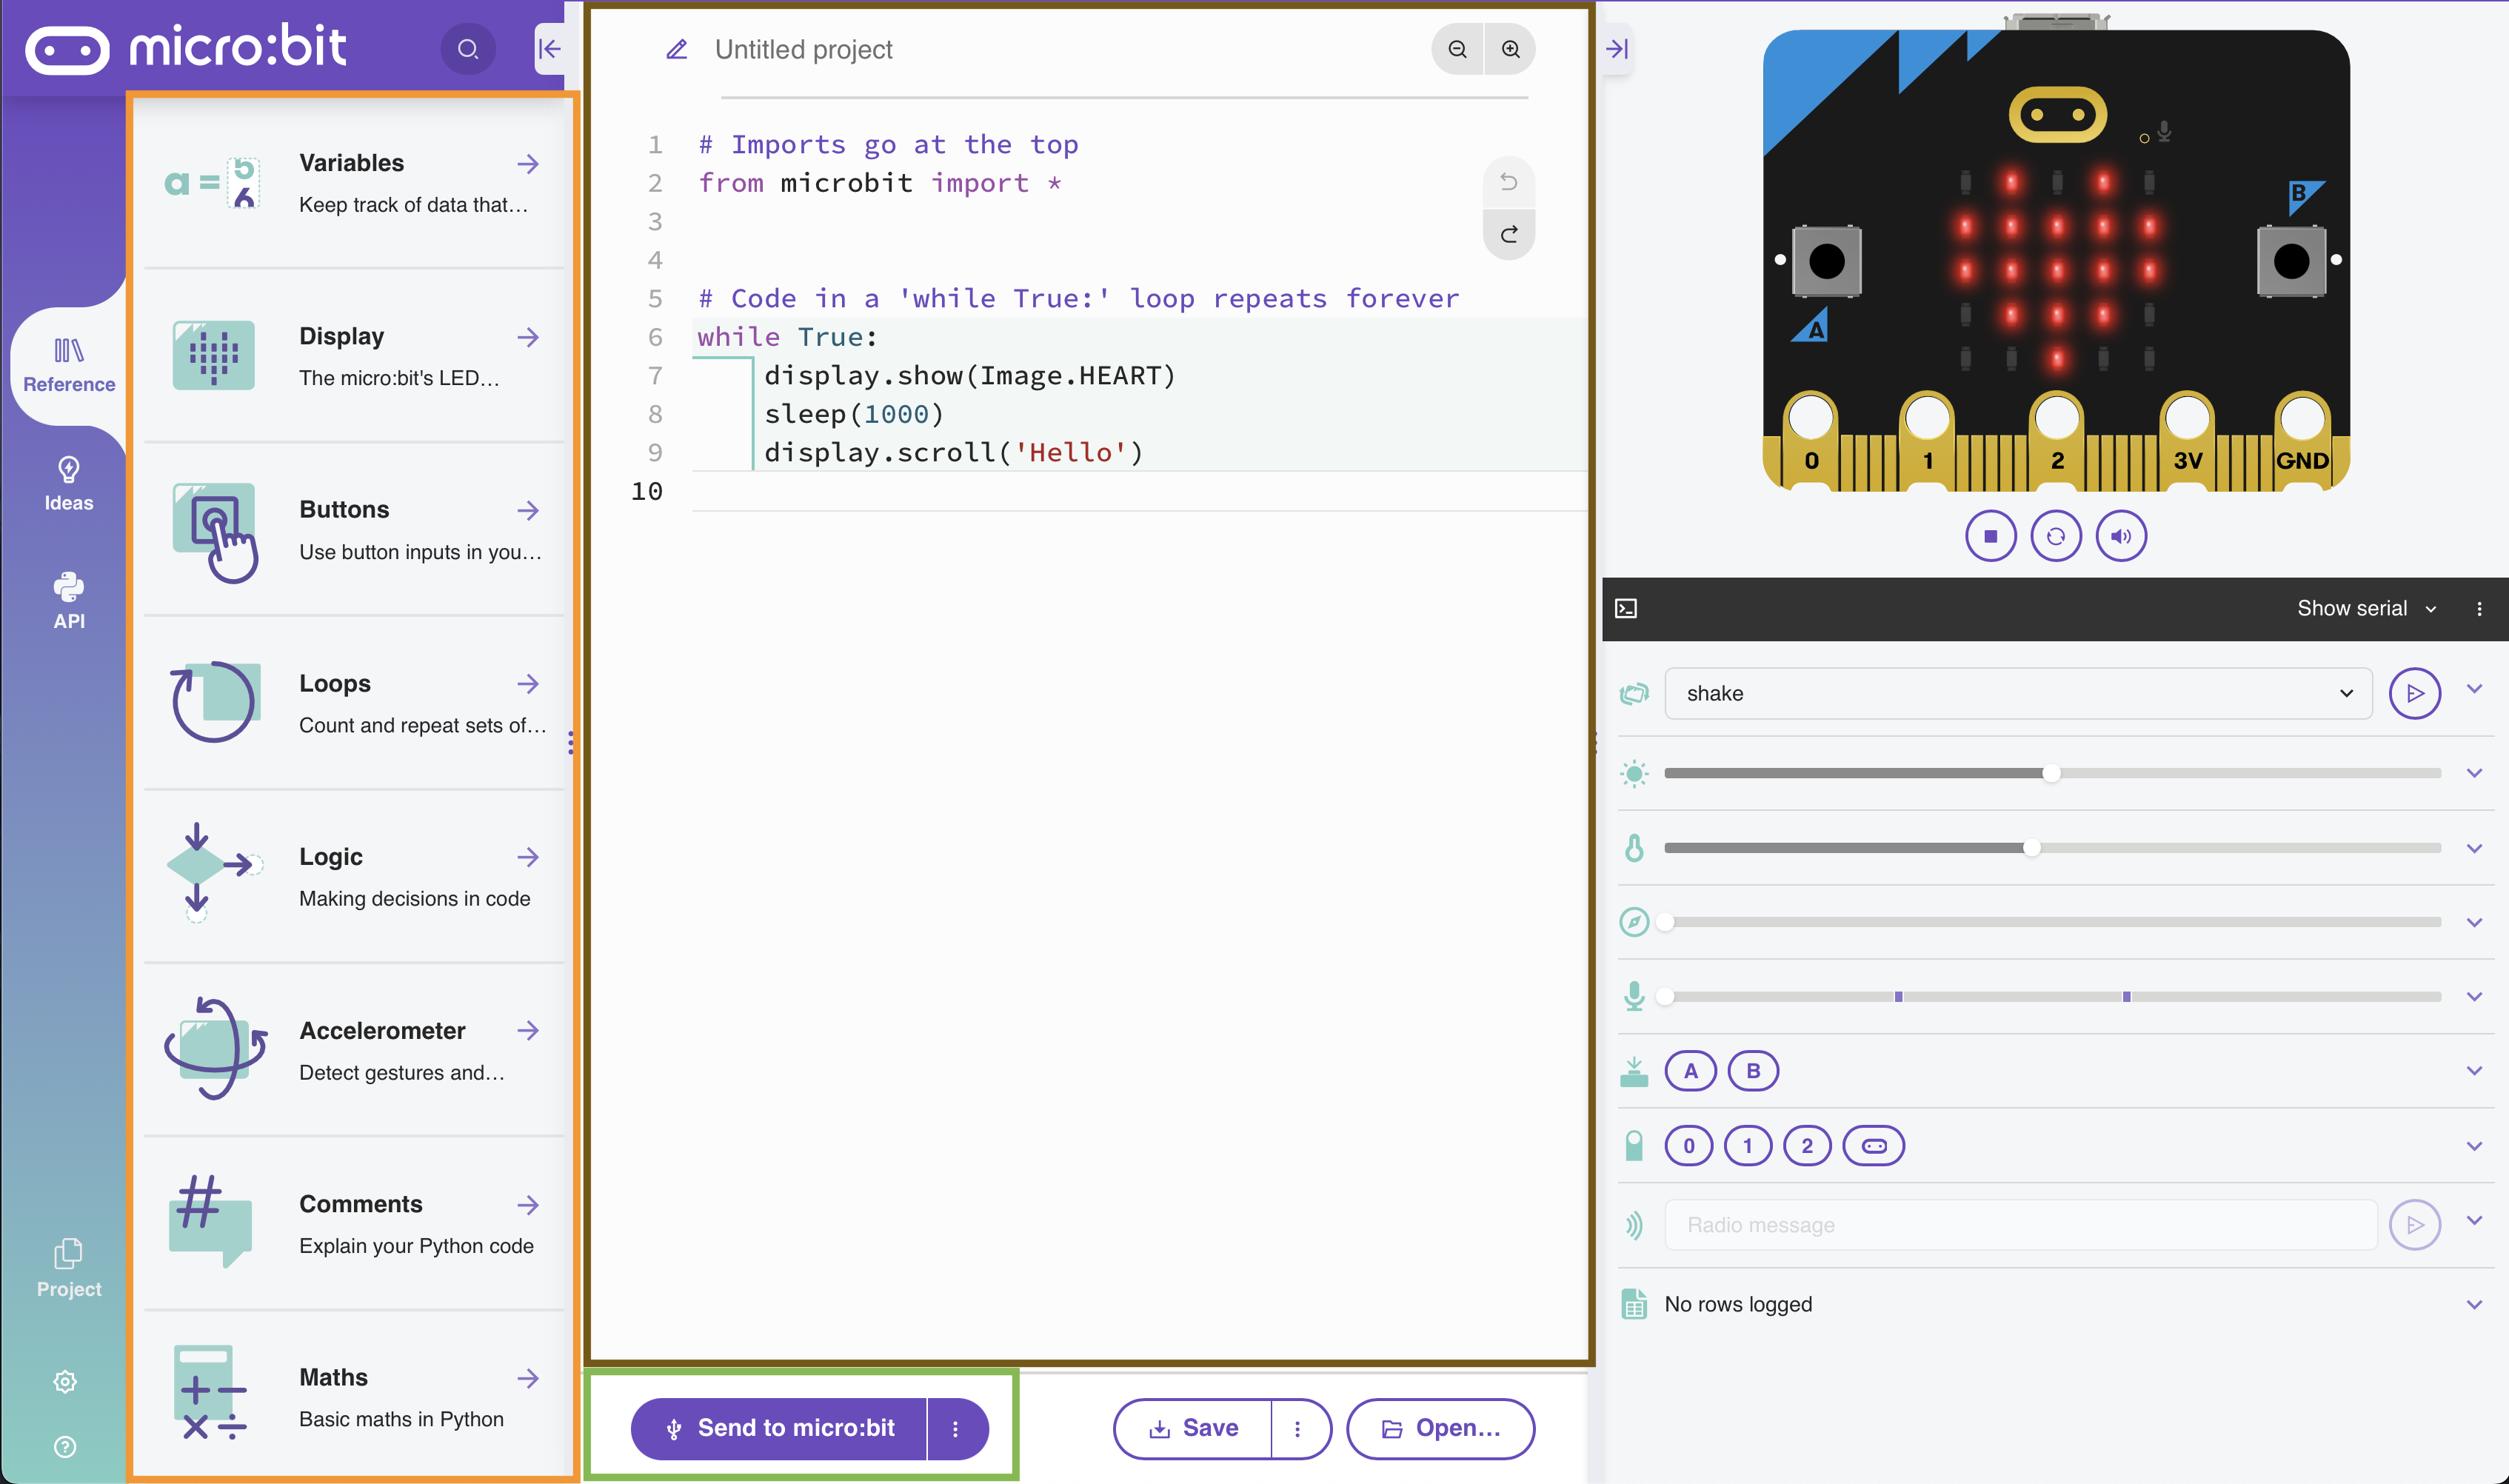2509x1484 pixels.
Task: Open the API tab in the sidebar
Action: coord(68,601)
